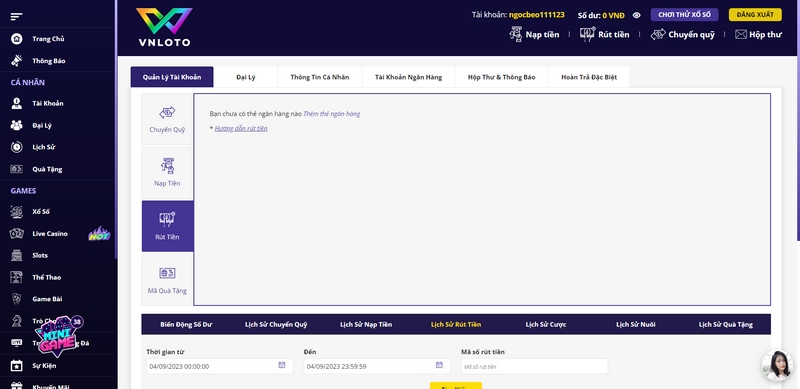800x389 pixels.
Task: Open the Hướng dẫn rút tiền link
Action: pos(241,129)
